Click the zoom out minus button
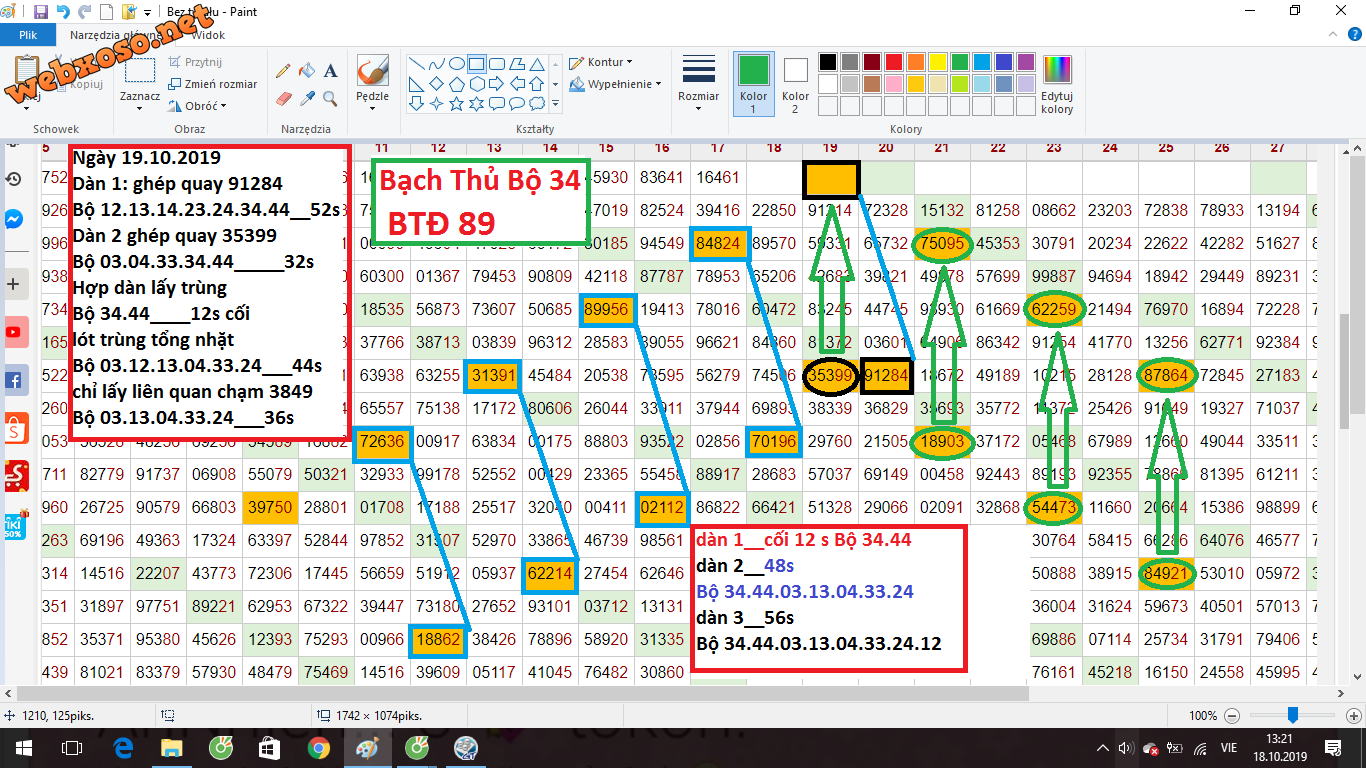 (x=1232, y=716)
